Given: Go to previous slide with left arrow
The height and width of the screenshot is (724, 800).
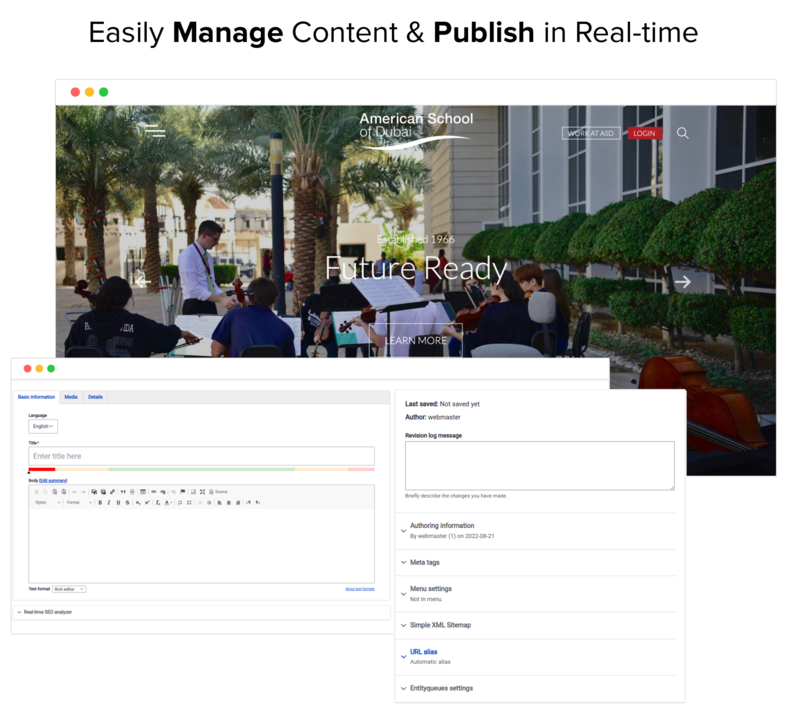Looking at the screenshot, I should coord(142,281).
